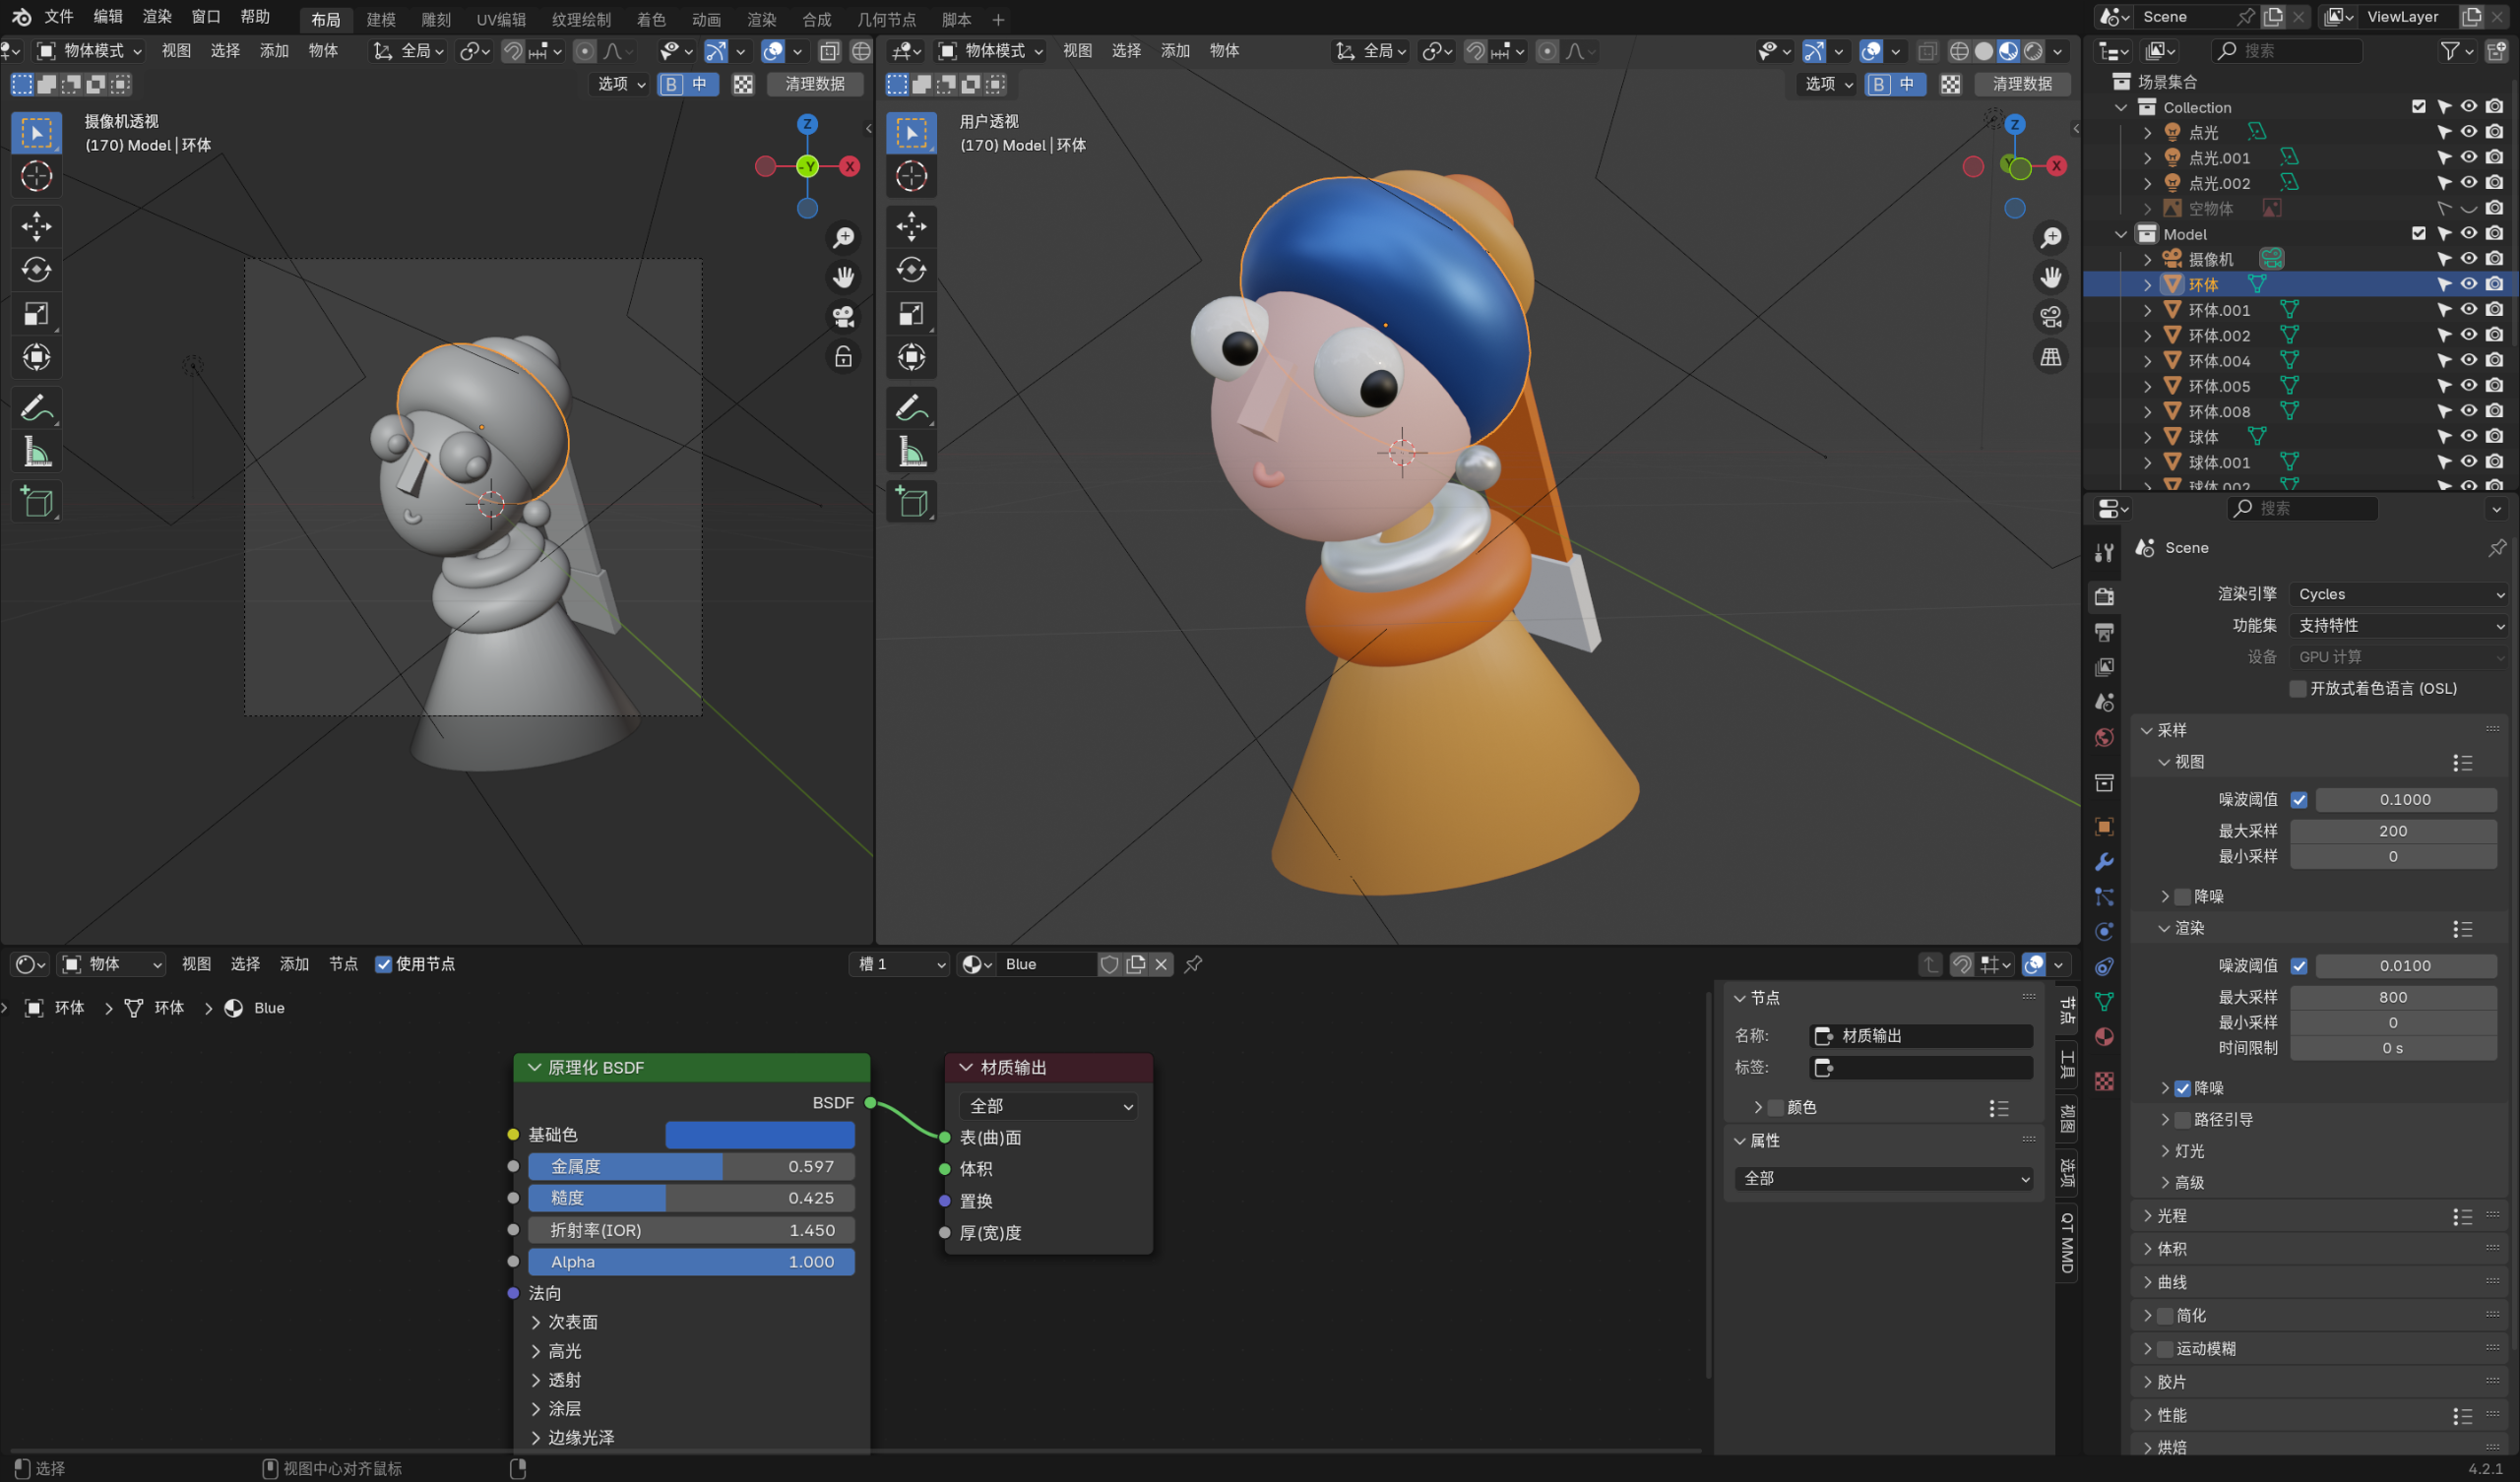Toggle perspective/orthographic grid icon in user viewport
This screenshot has height=1482, width=2520.
[2050, 357]
